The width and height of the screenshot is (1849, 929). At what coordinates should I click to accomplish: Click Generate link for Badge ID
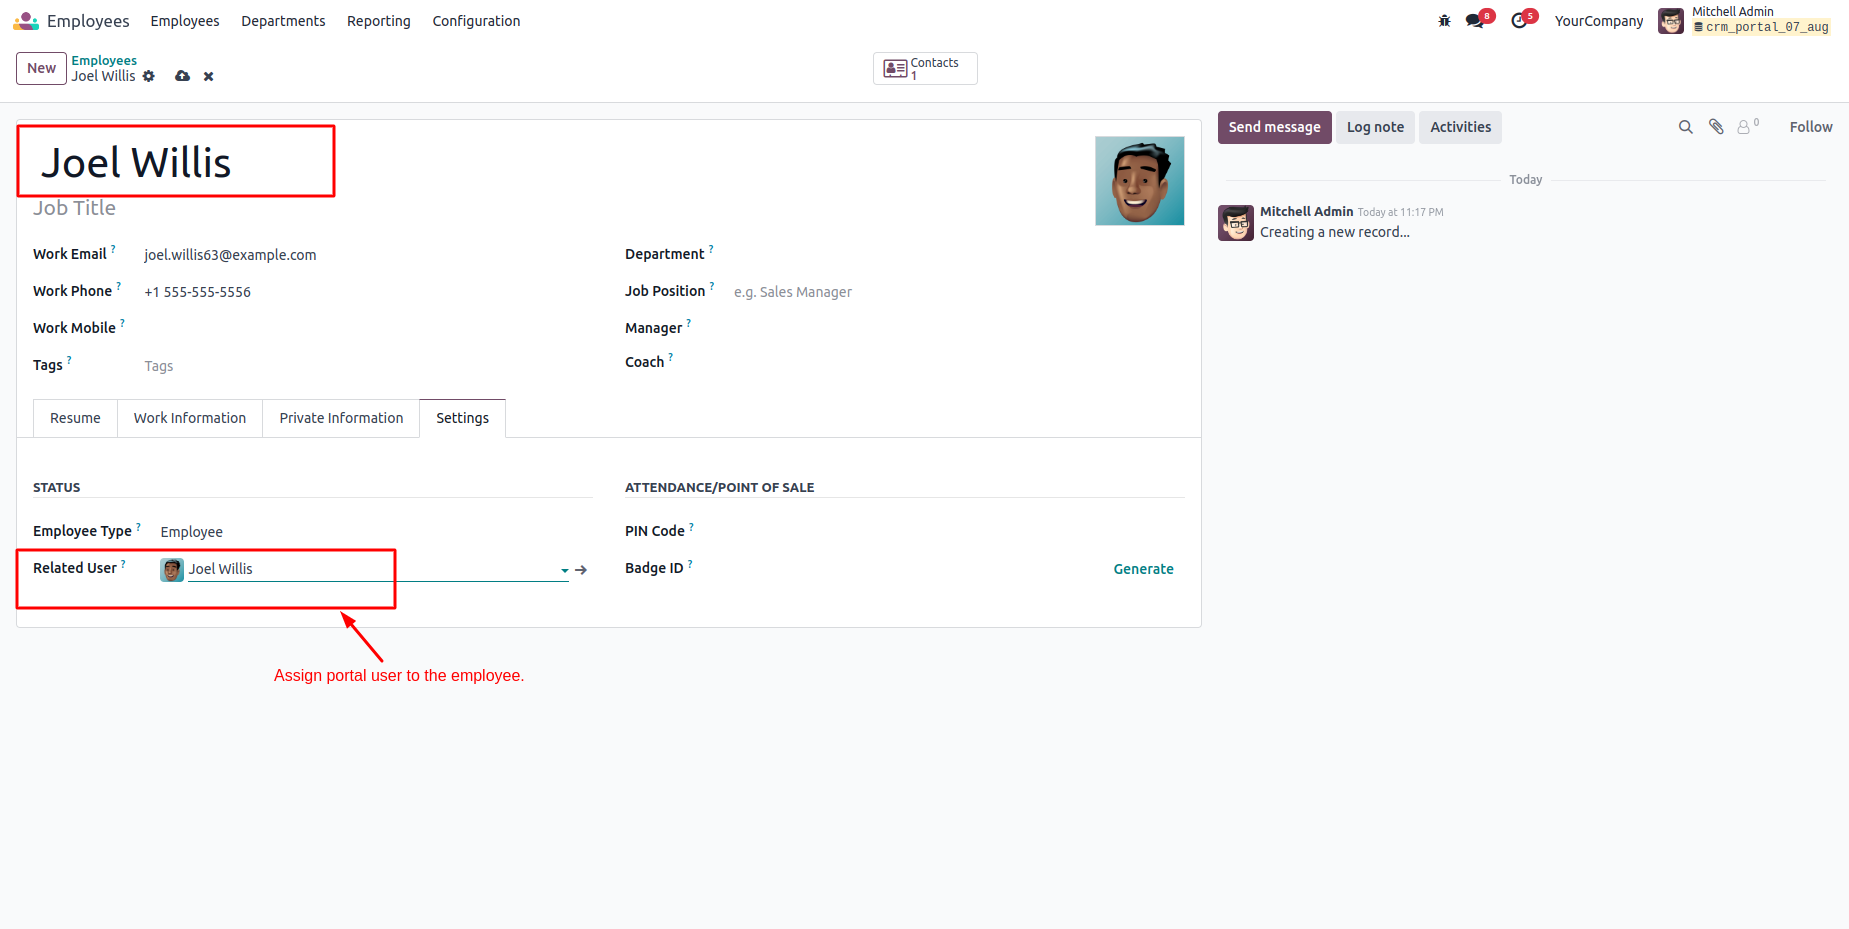(1143, 569)
